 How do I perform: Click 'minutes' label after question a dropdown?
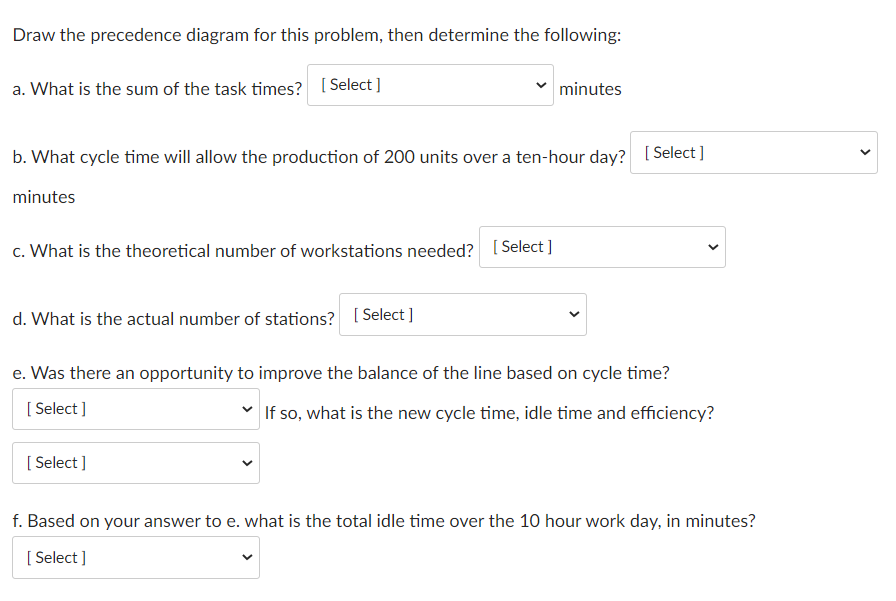[590, 89]
